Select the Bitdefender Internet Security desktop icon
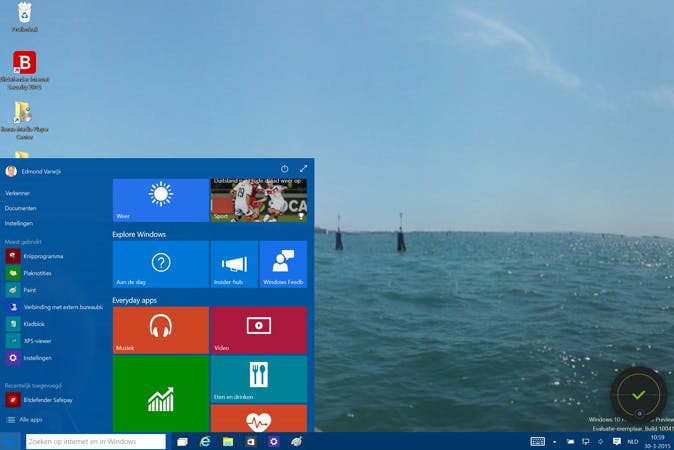674x450 pixels. coord(25,70)
